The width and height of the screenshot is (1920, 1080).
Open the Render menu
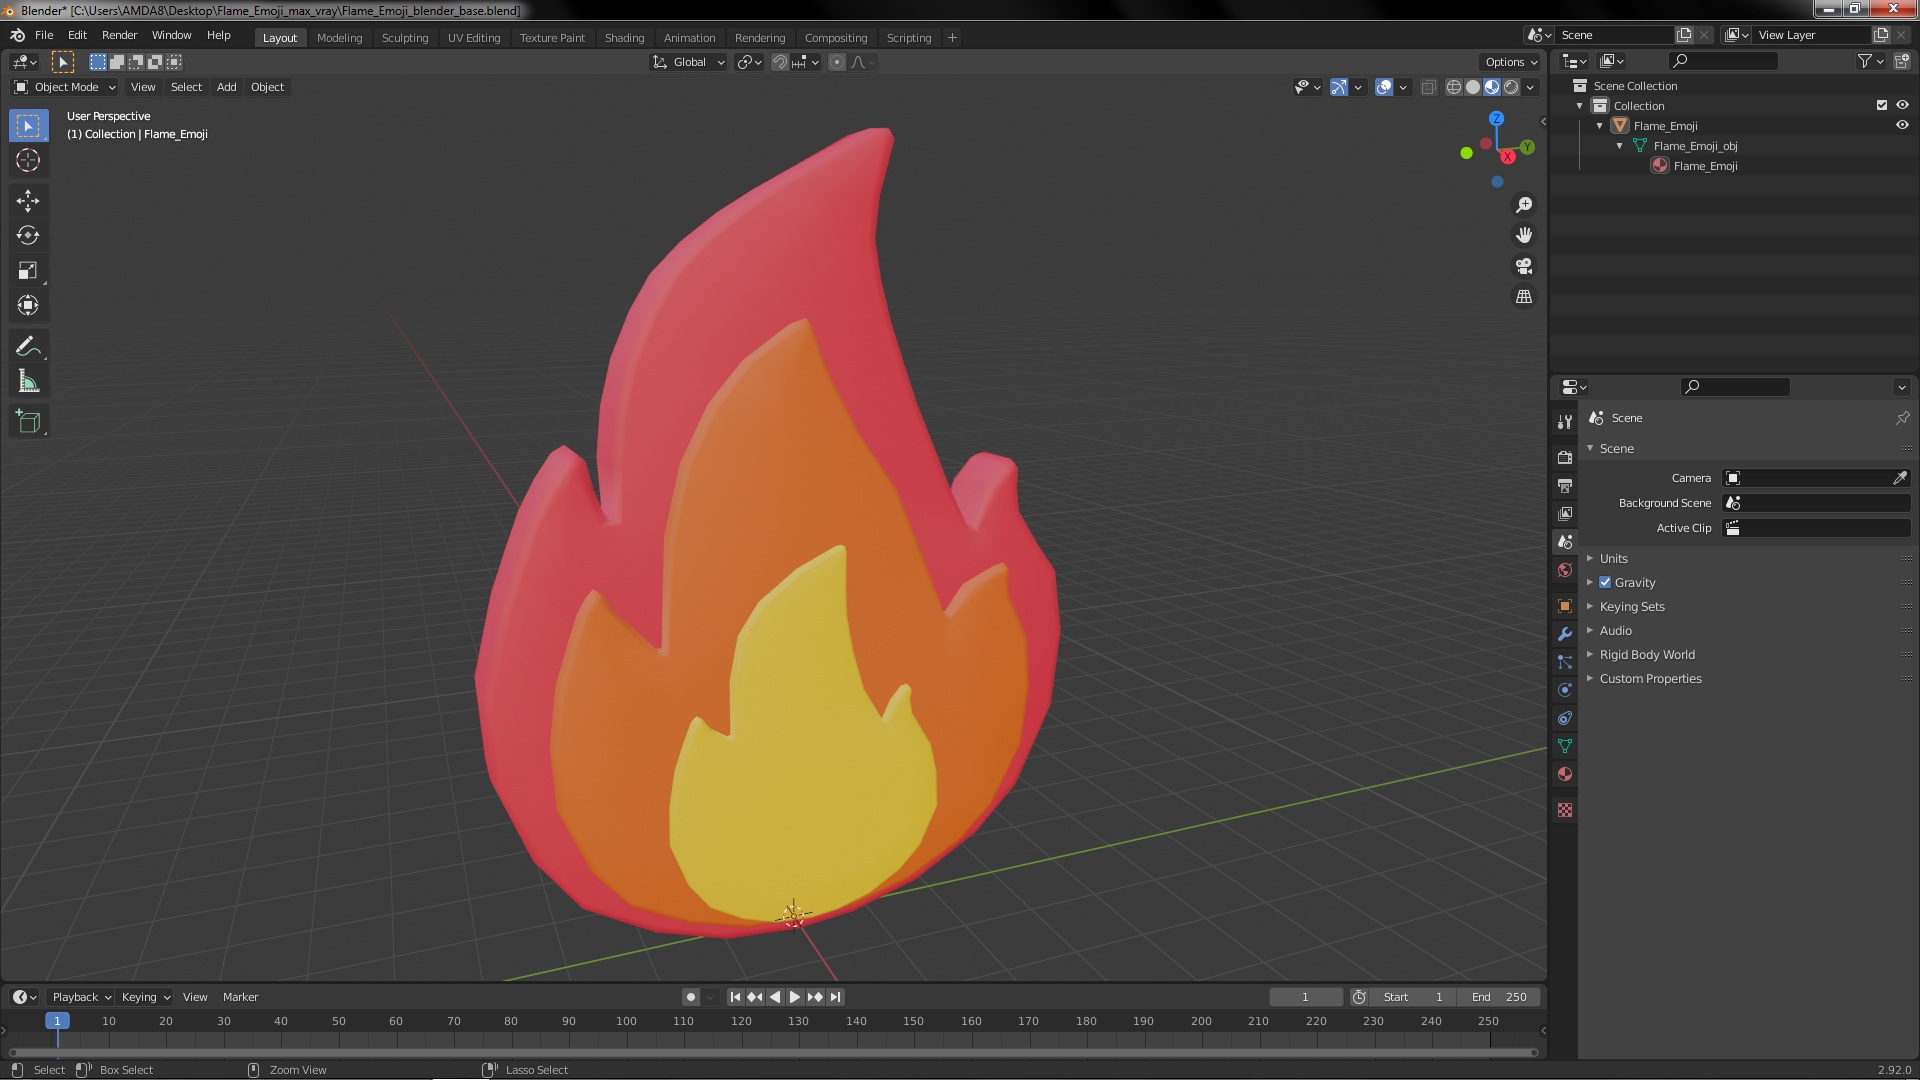click(x=119, y=35)
